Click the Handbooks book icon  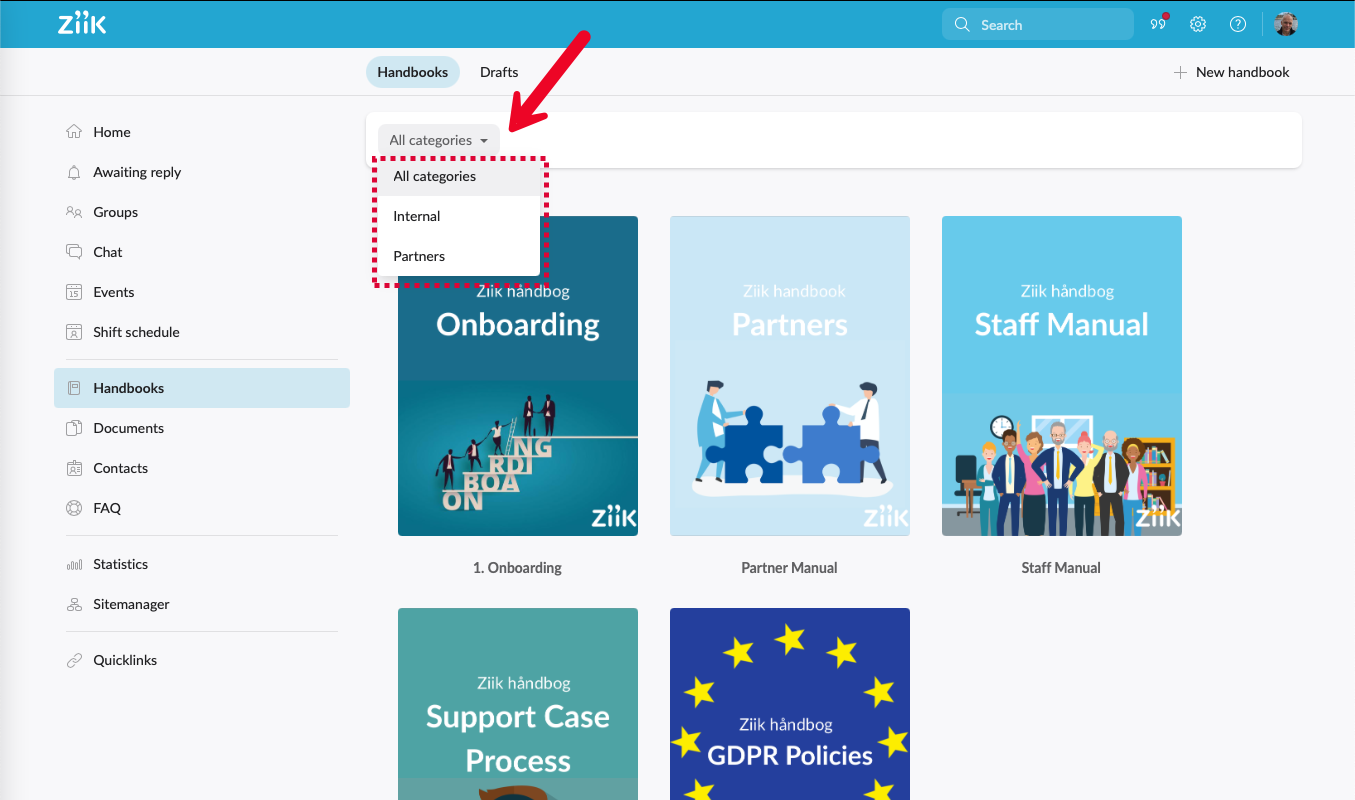tap(74, 388)
